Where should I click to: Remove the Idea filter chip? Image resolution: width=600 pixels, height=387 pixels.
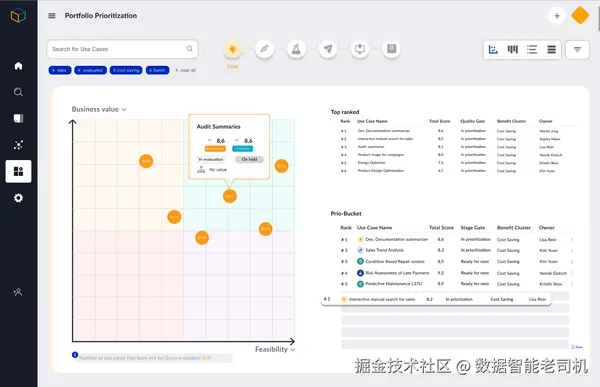pyautogui.click(x=60, y=70)
